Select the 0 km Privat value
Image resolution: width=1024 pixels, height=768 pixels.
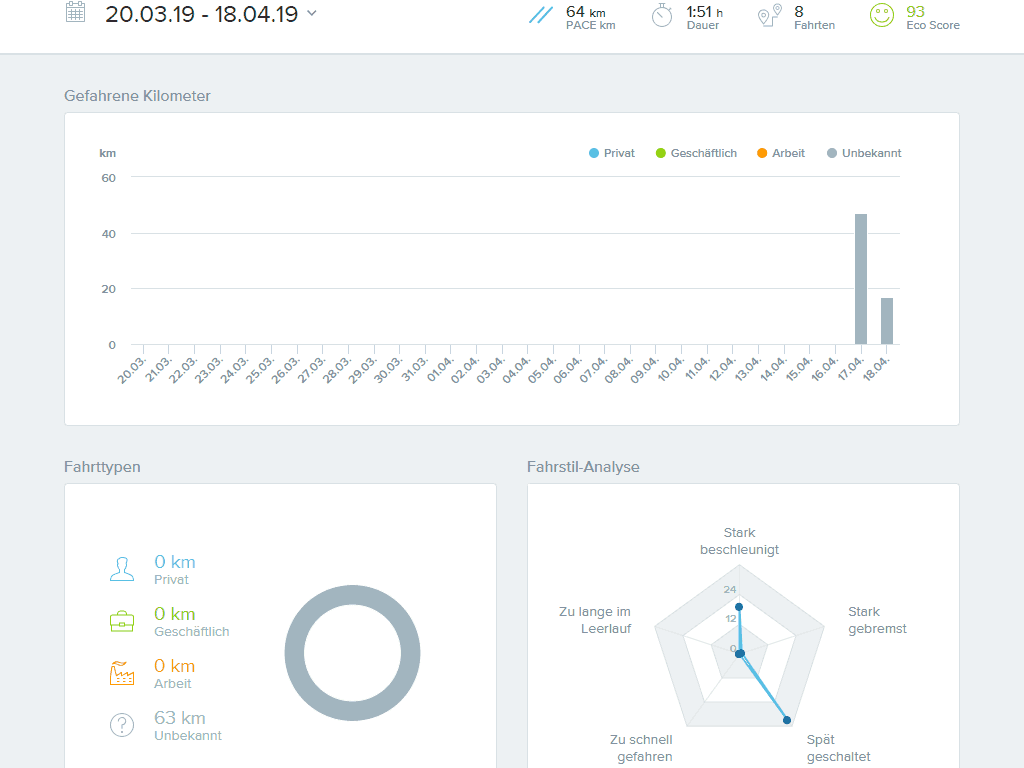click(175, 562)
